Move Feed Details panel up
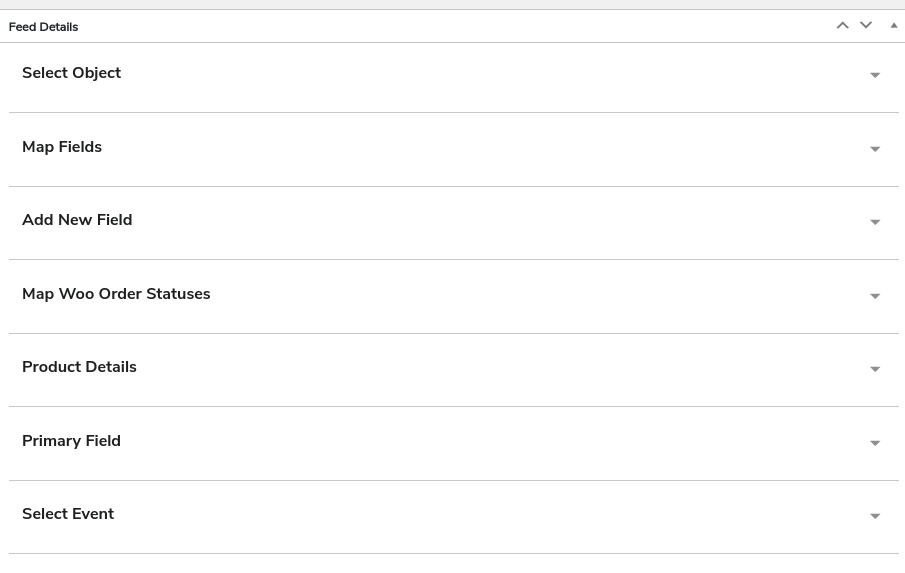This screenshot has height=573, width=905. (x=842, y=26)
